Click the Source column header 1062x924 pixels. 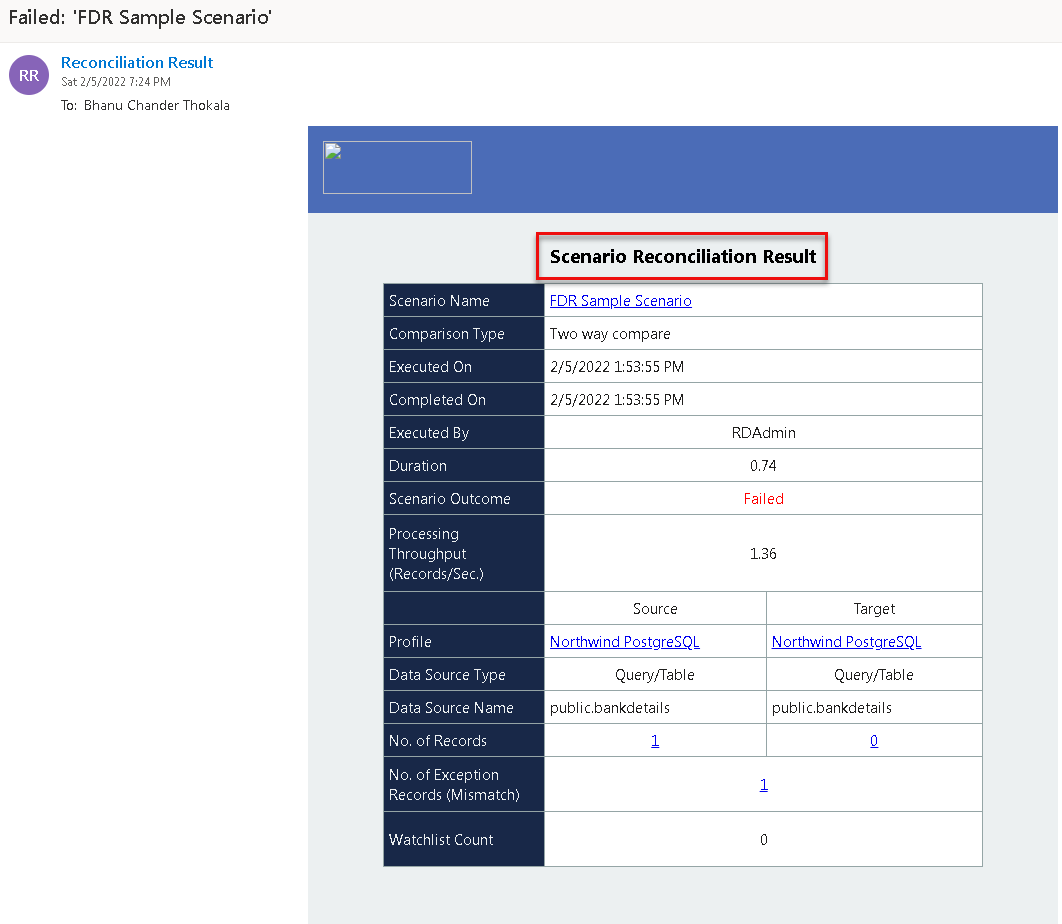click(x=655, y=609)
